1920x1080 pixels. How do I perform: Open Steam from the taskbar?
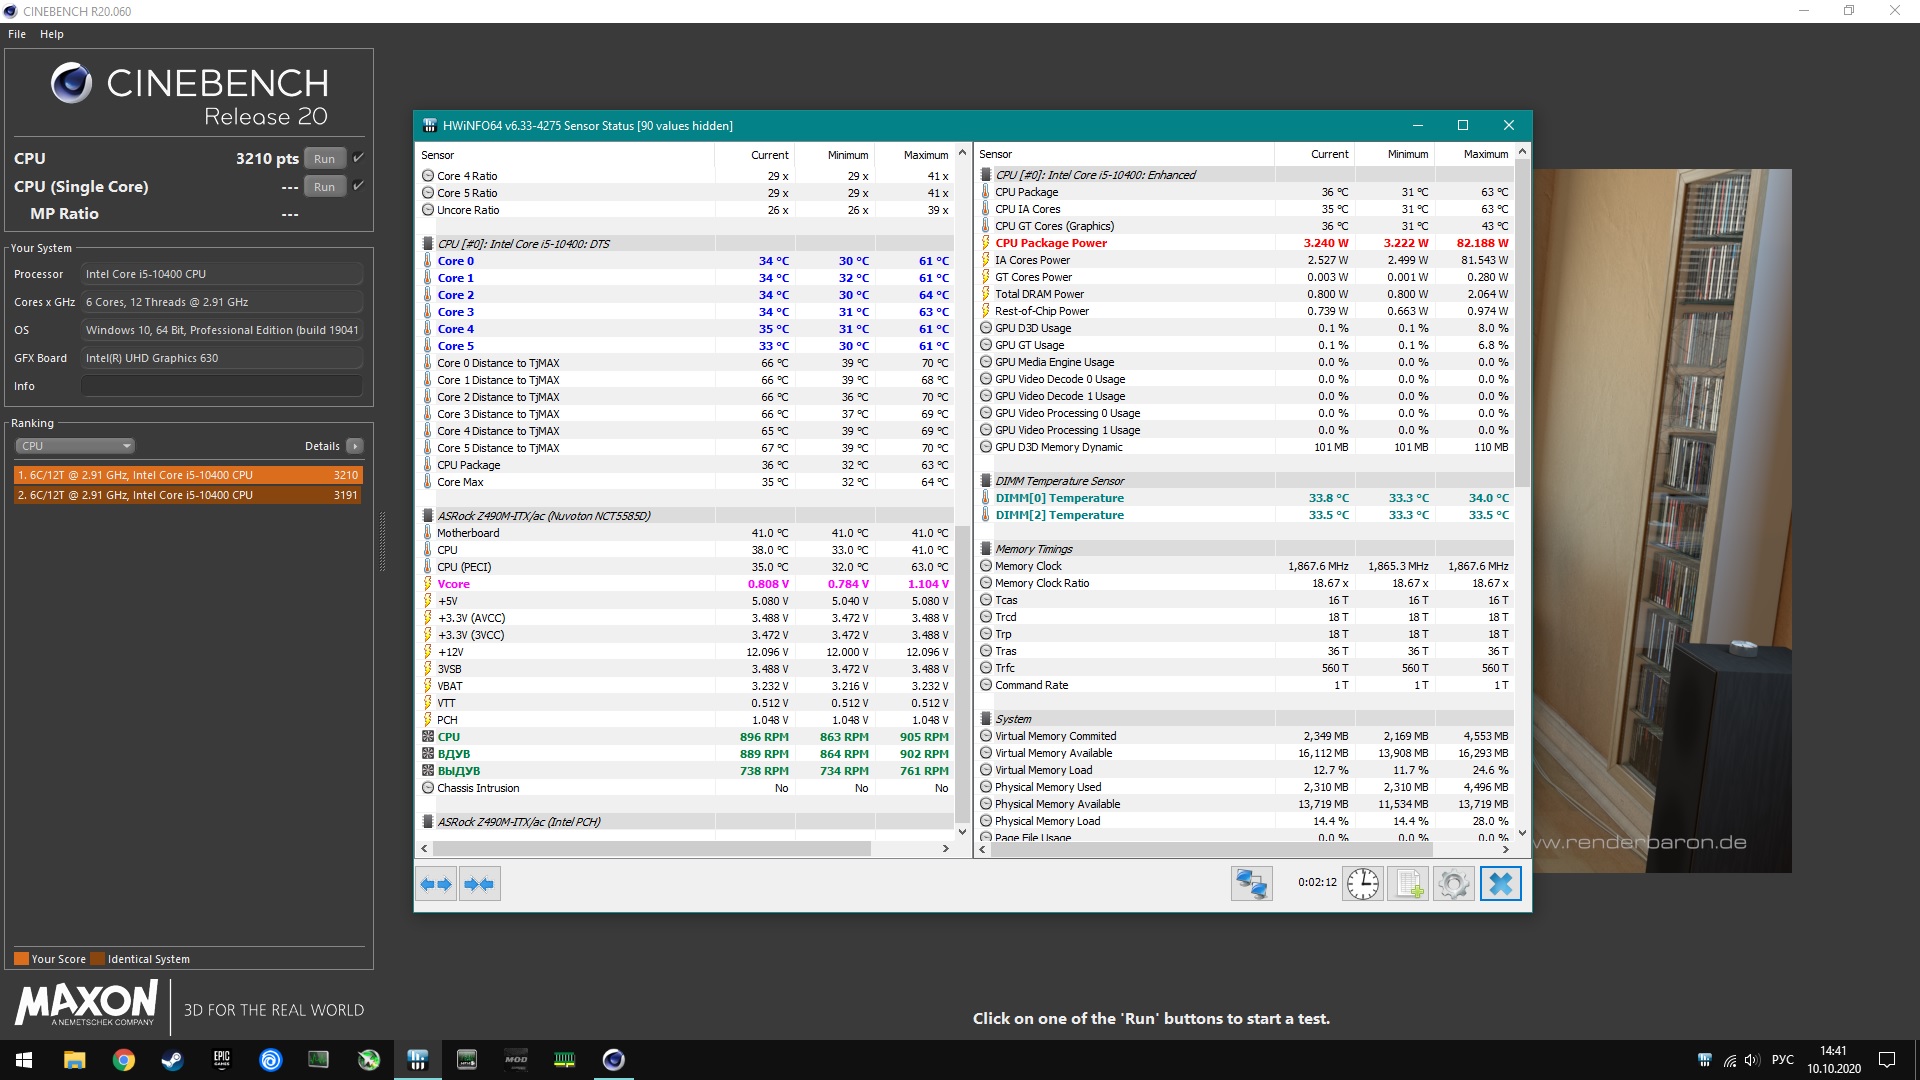pyautogui.click(x=173, y=1060)
